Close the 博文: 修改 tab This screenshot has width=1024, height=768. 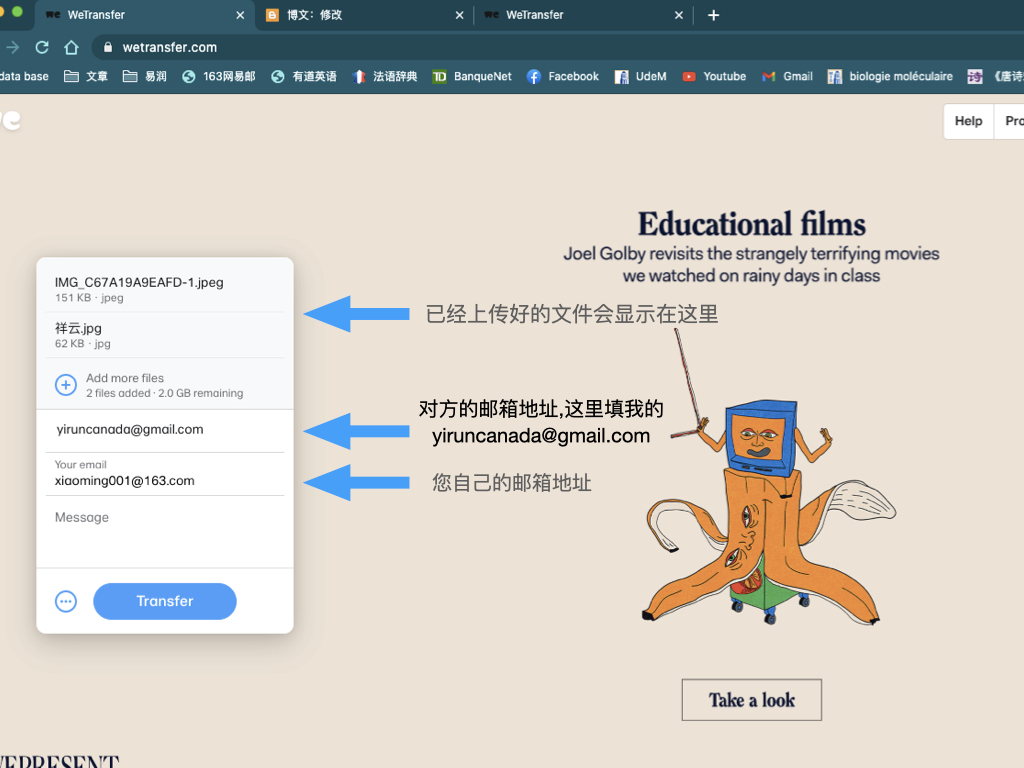click(460, 15)
